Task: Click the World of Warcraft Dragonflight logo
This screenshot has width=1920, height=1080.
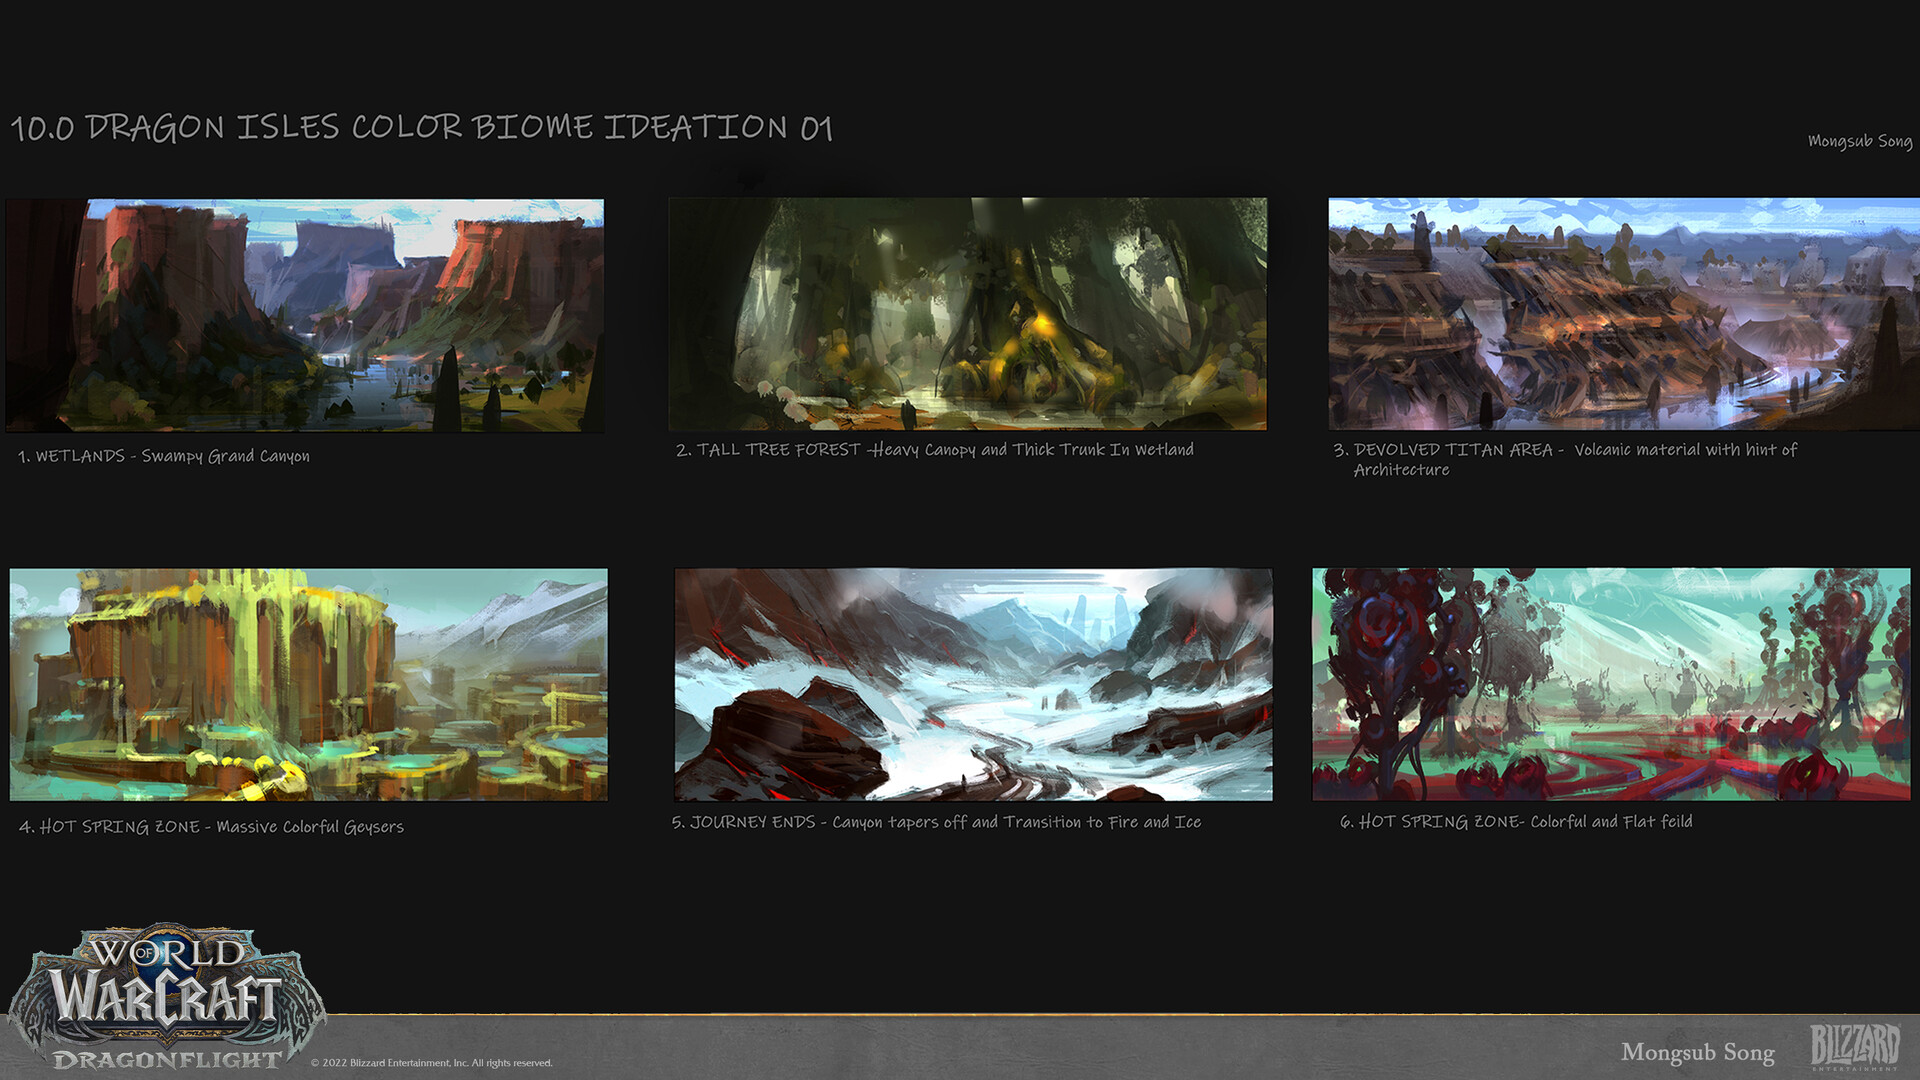Action: pos(166,997)
